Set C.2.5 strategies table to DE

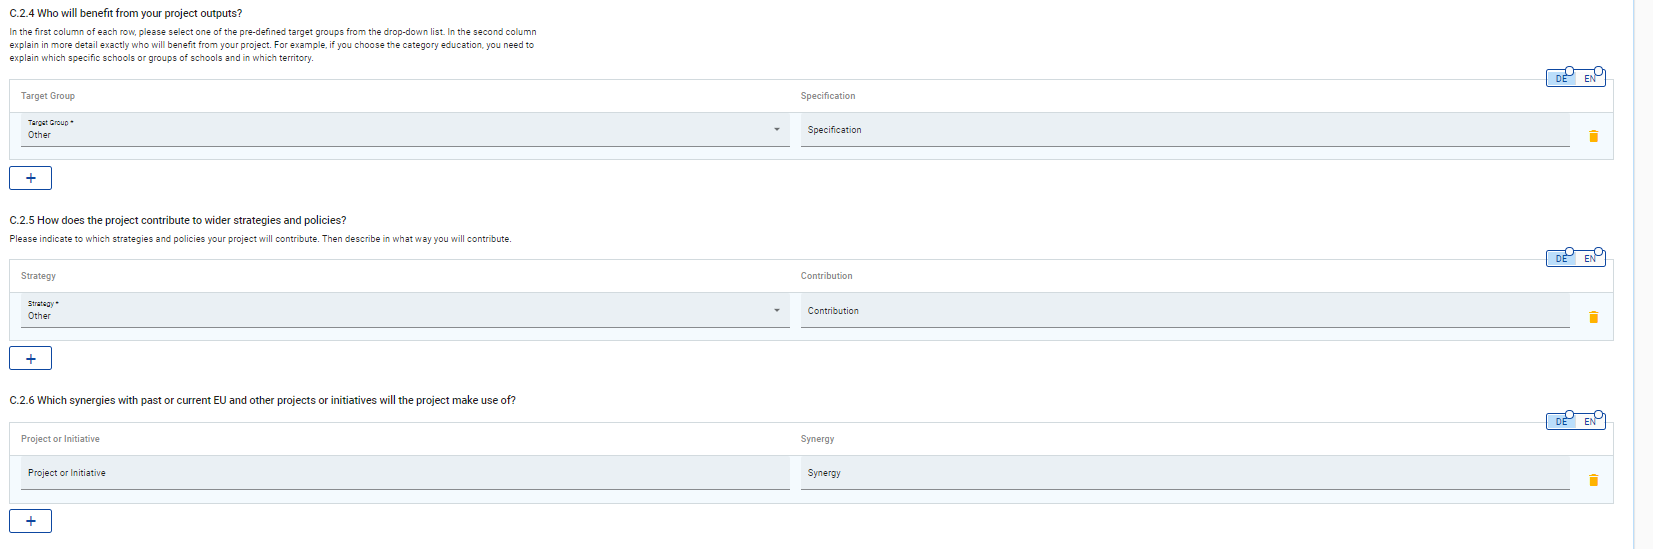1561,259
